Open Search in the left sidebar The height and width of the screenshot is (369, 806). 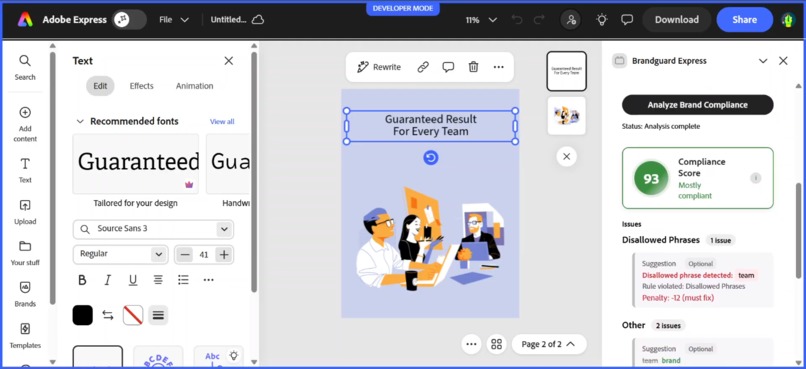pyautogui.click(x=25, y=67)
